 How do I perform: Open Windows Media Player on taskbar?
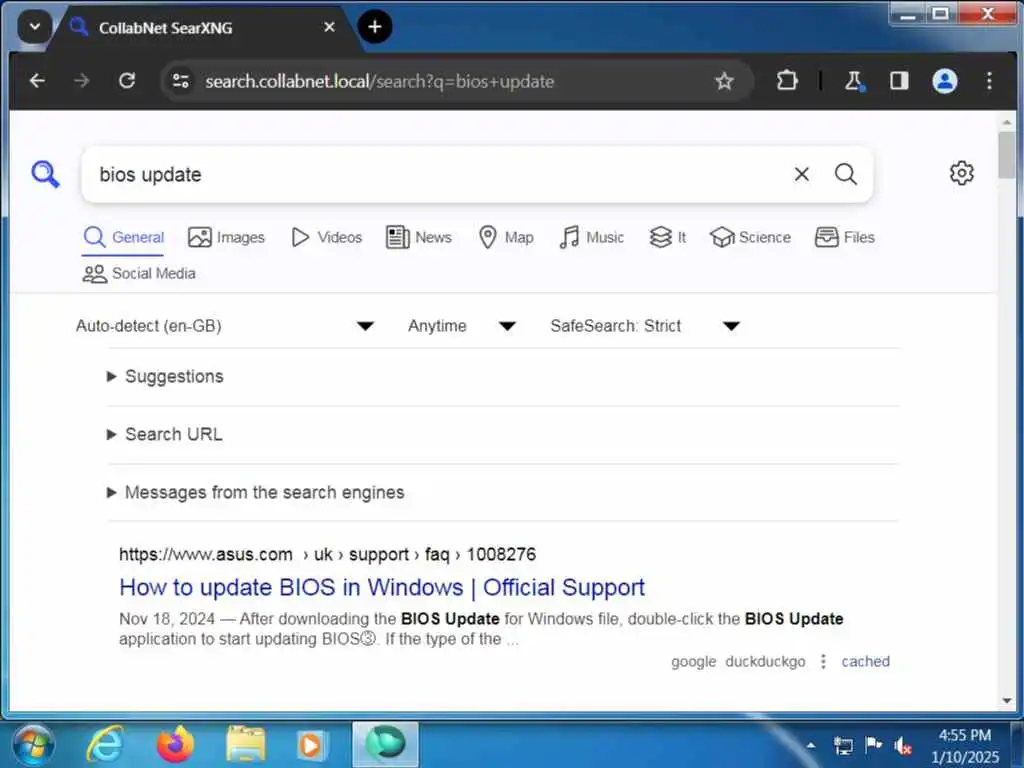click(x=310, y=744)
